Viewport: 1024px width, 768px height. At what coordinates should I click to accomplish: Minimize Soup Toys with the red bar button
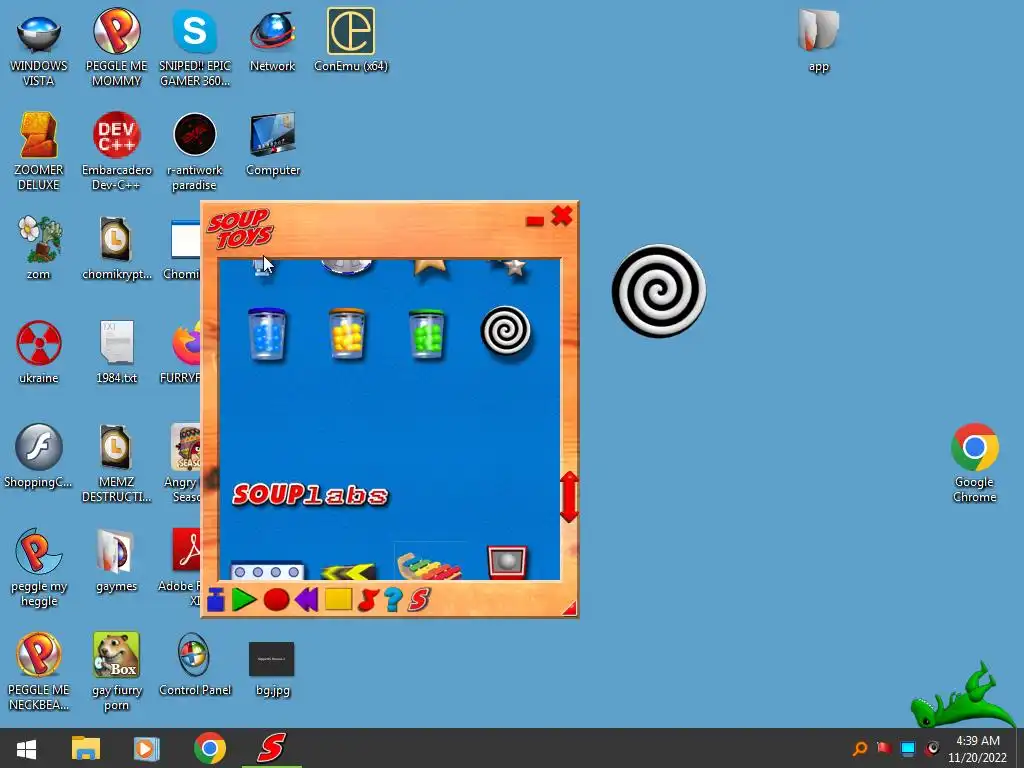(x=535, y=221)
